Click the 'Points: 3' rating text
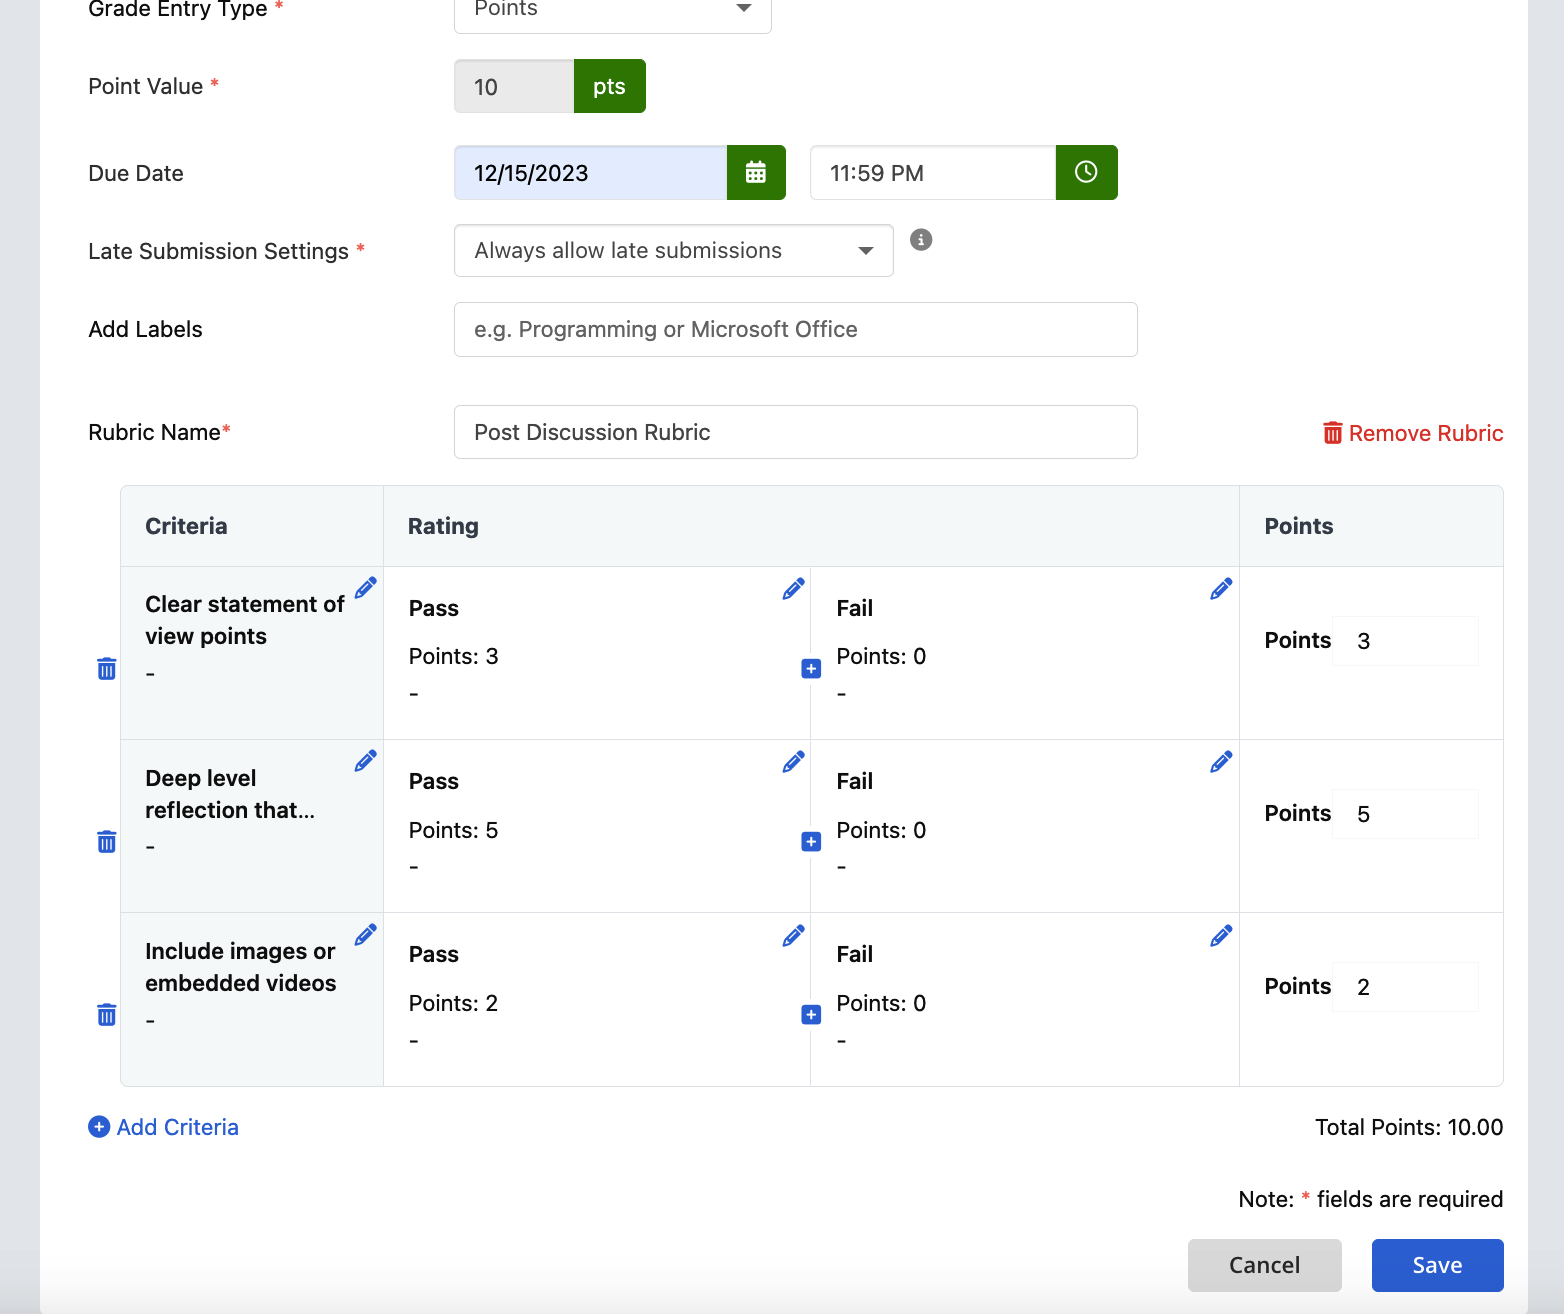 [x=454, y=656]
